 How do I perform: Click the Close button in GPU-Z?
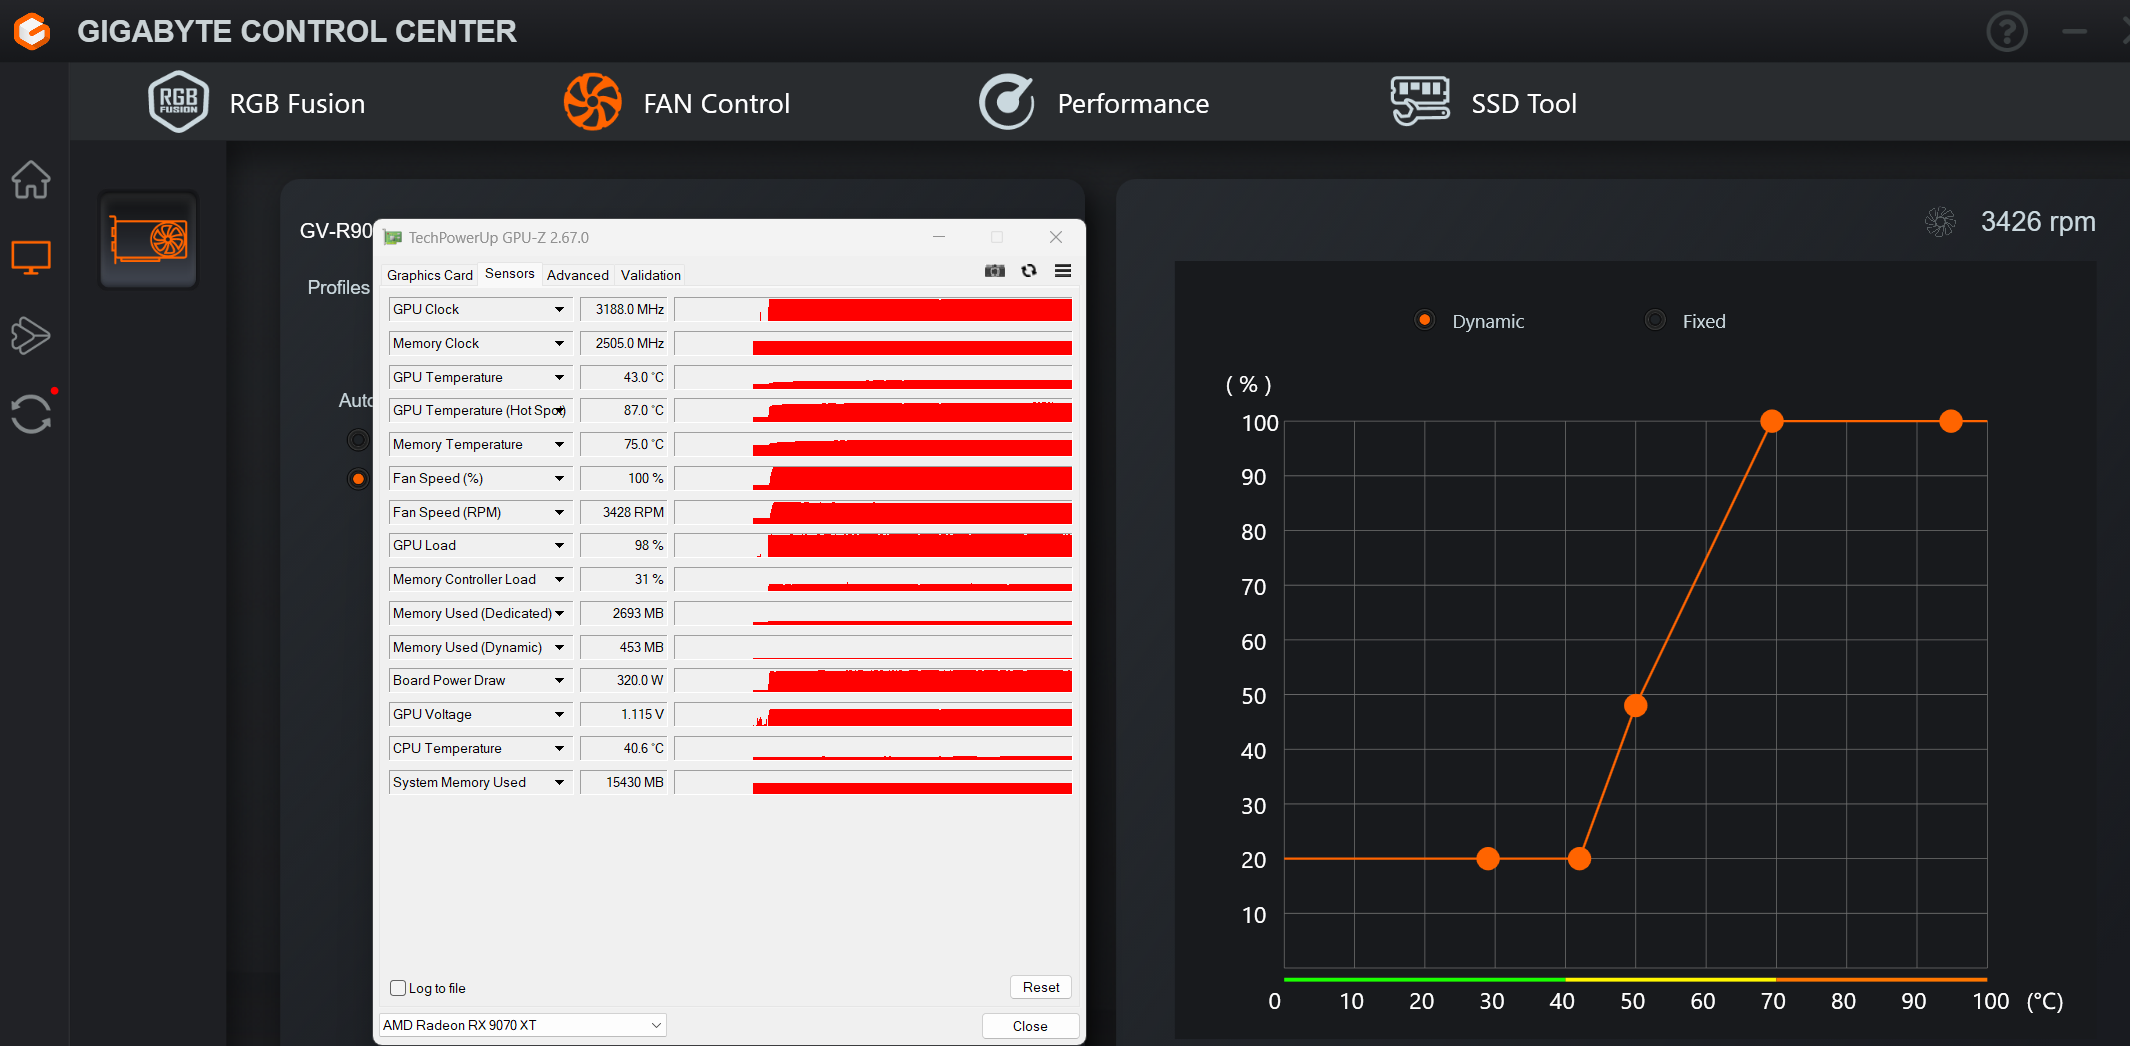tap(1029, 1026)
